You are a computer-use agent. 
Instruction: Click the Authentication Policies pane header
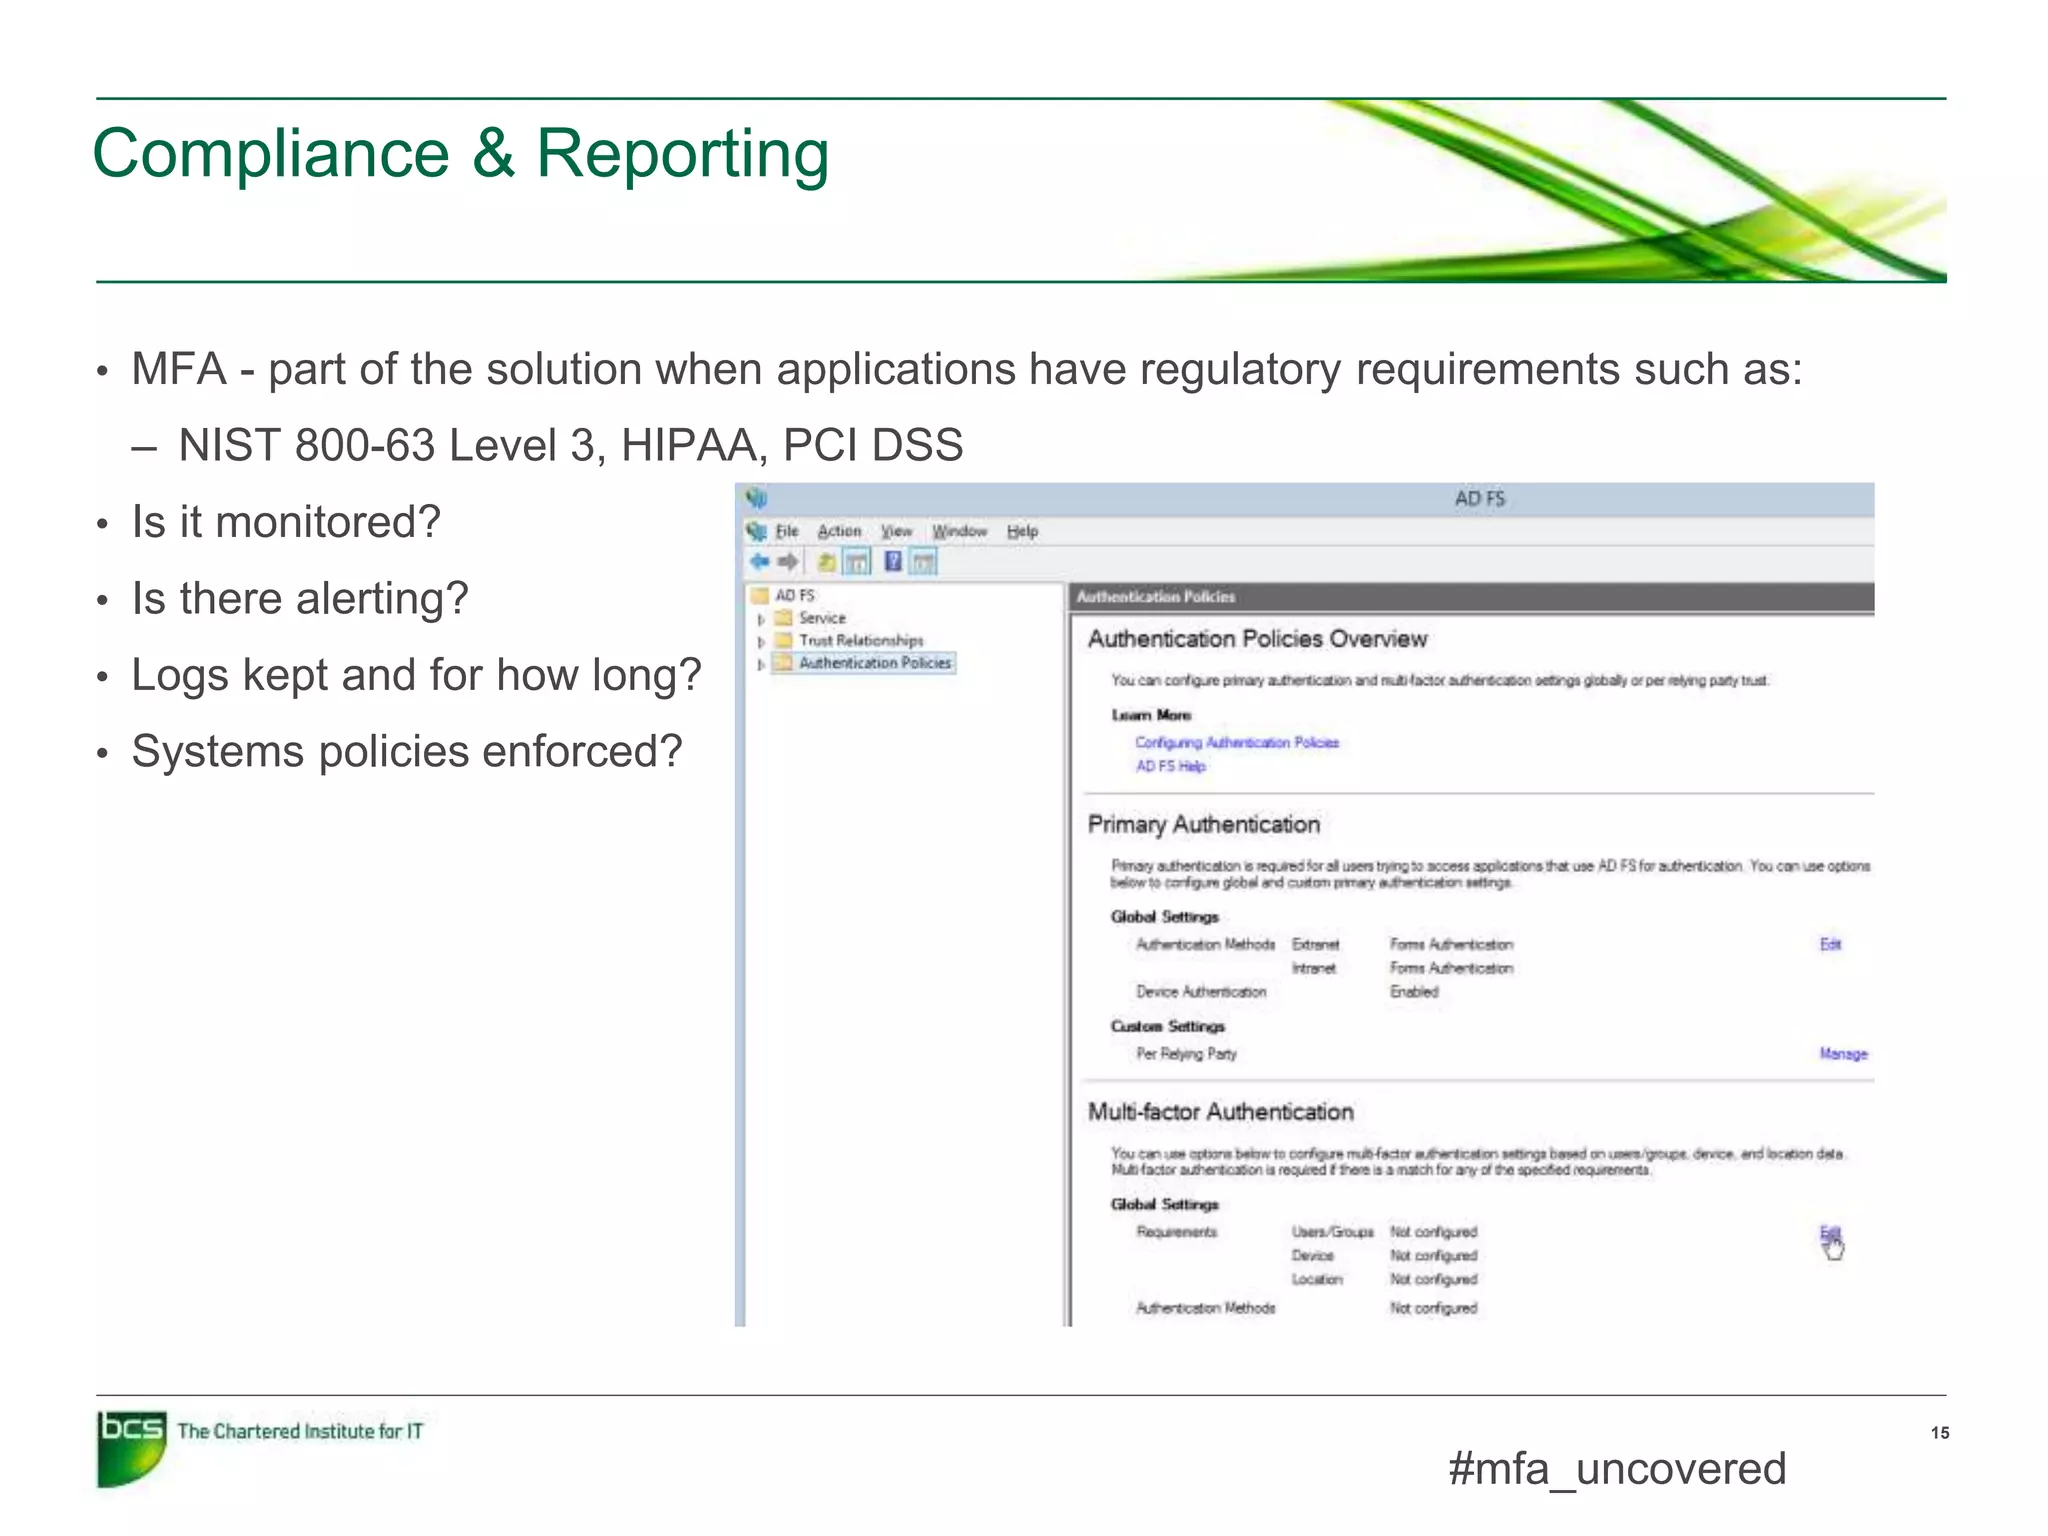tap(1471, 597)
